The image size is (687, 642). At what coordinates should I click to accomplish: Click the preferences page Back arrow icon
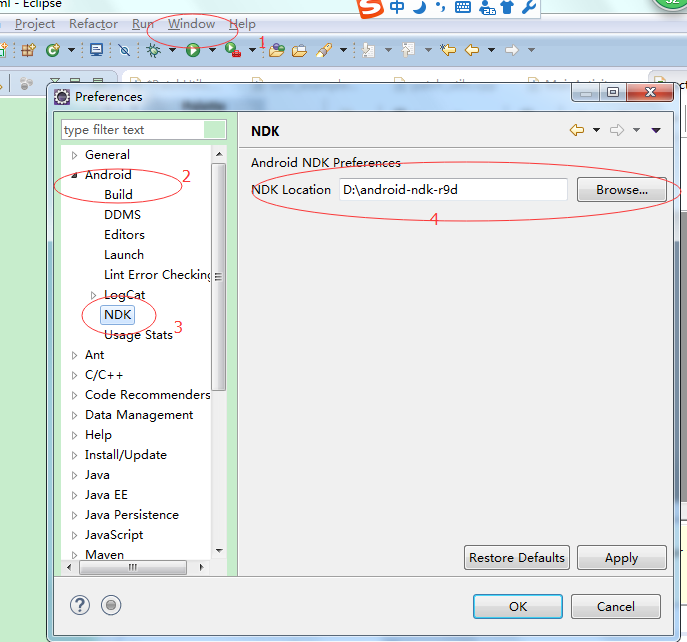pyautogui.click(x=577, y=130)
